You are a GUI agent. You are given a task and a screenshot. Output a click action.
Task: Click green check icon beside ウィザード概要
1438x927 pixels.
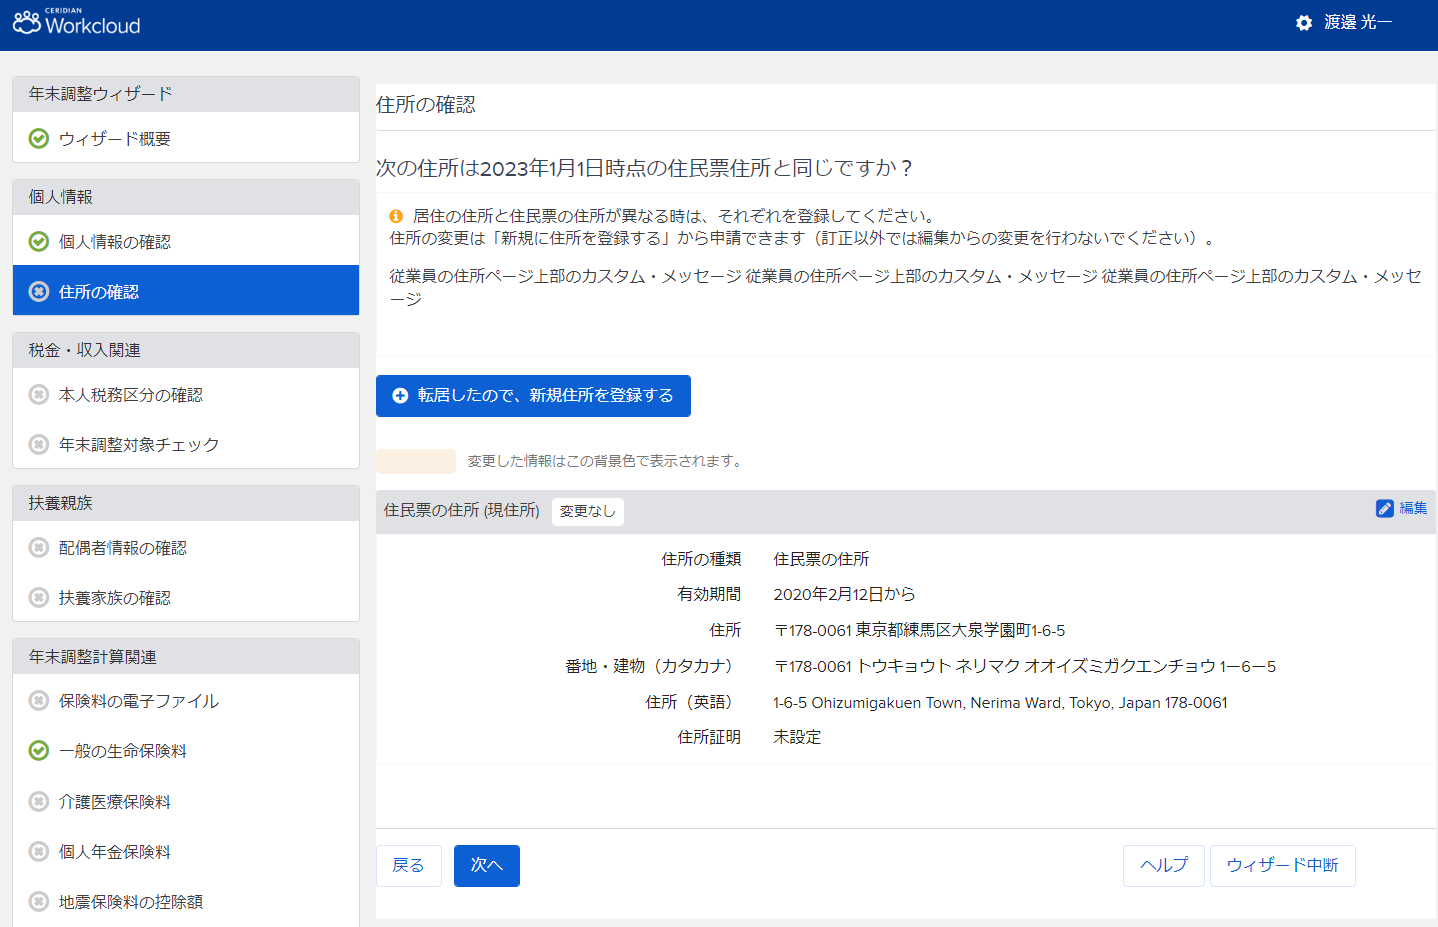coord(39,138)
